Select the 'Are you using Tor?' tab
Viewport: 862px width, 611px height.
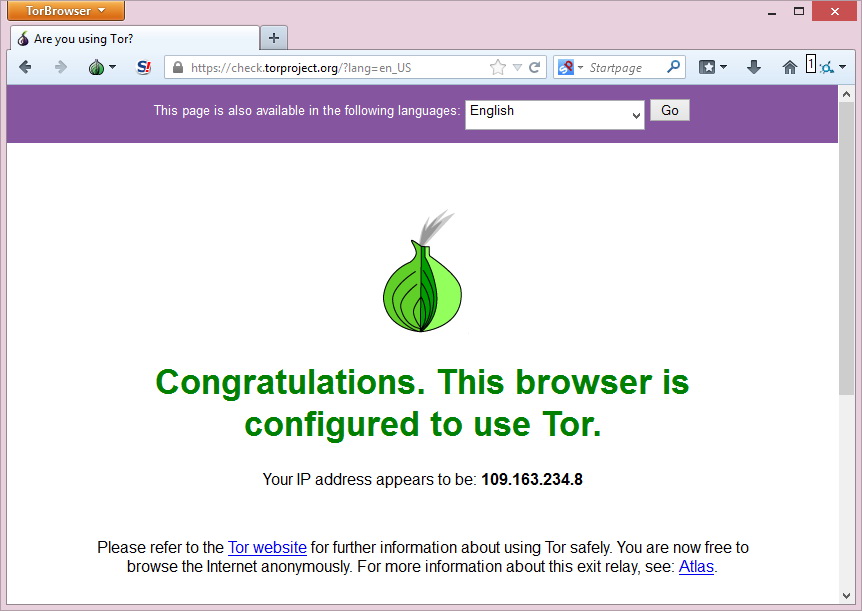click(135, 38)
